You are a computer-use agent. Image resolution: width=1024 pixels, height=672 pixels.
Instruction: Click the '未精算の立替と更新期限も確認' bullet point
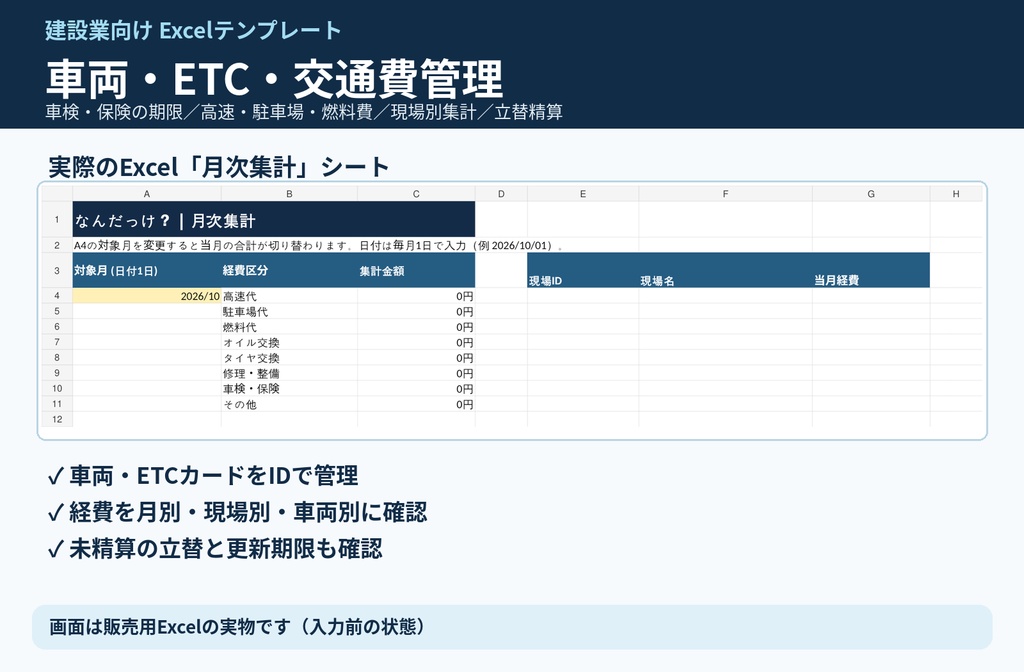[x=215, y=549]
